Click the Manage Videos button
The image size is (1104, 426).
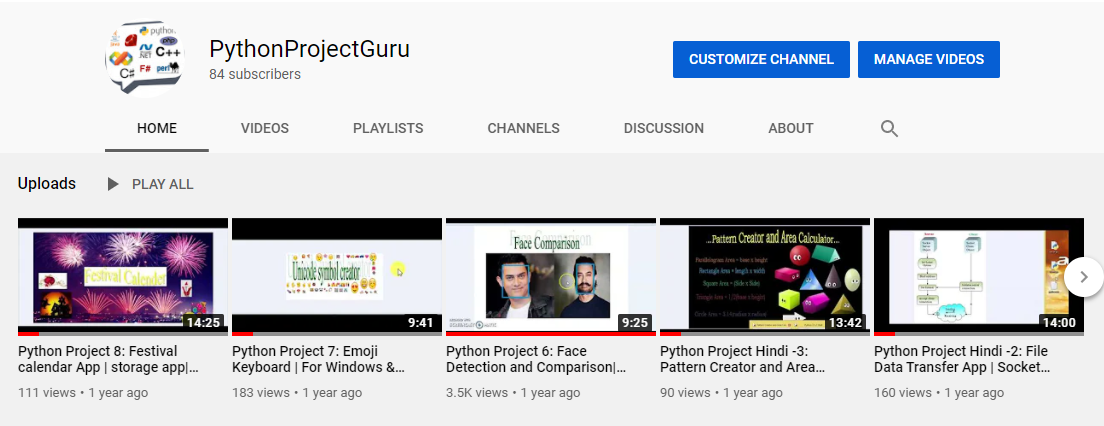(x=929, y=59)
